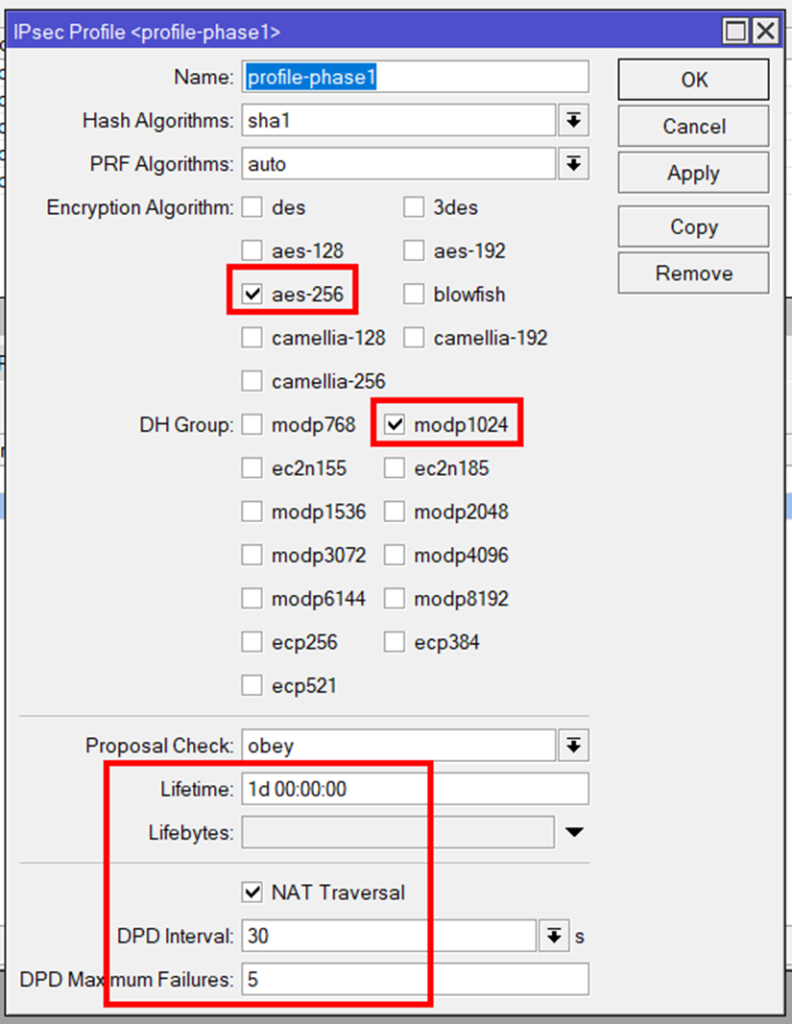Screen dimensions: 792x1024
Task: Enable the modp1536 DH group
Action: [x=252, y=512]
